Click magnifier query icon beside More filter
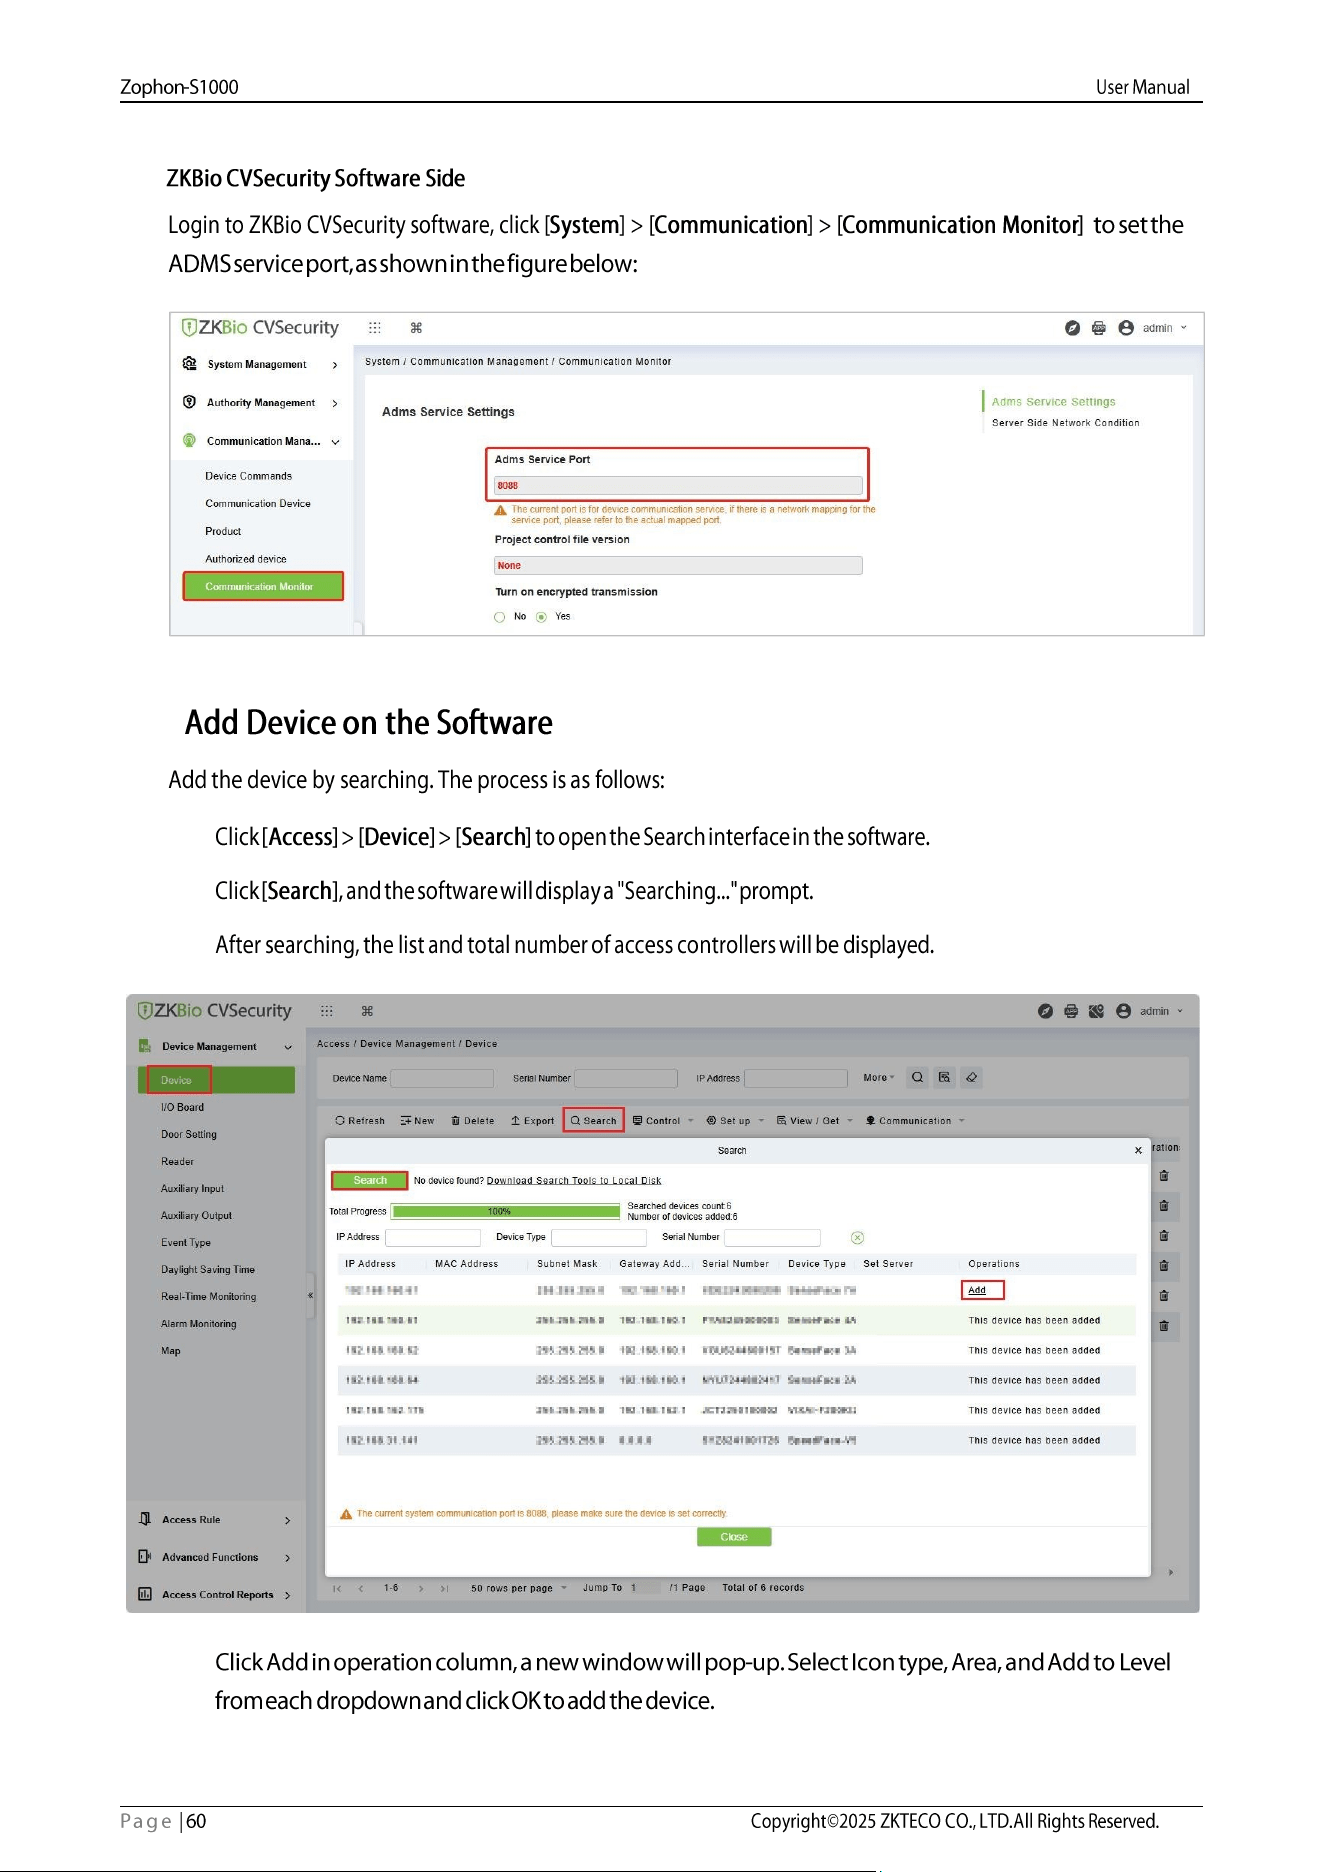This screenshot has width=1324, height=1872. coord(917,1078)
